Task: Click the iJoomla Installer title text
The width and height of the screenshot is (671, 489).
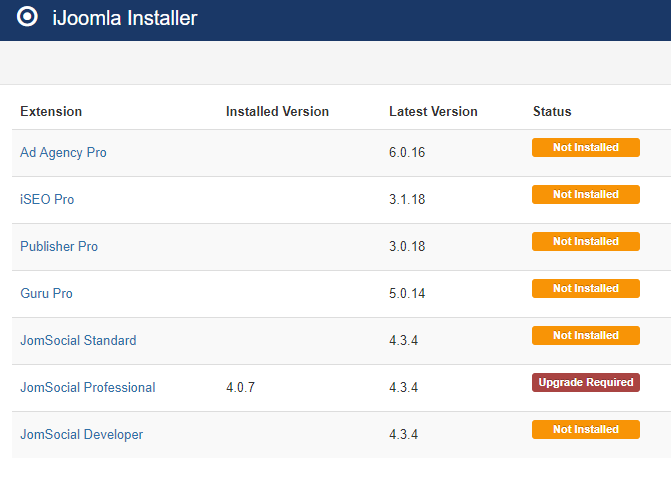Action: click(125, 18)
